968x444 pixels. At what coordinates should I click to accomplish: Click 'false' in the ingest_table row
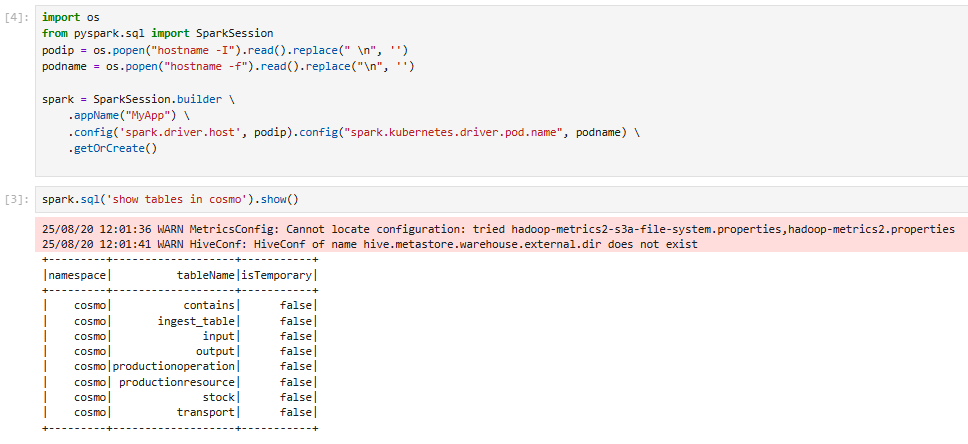click(x=296, y=321)
